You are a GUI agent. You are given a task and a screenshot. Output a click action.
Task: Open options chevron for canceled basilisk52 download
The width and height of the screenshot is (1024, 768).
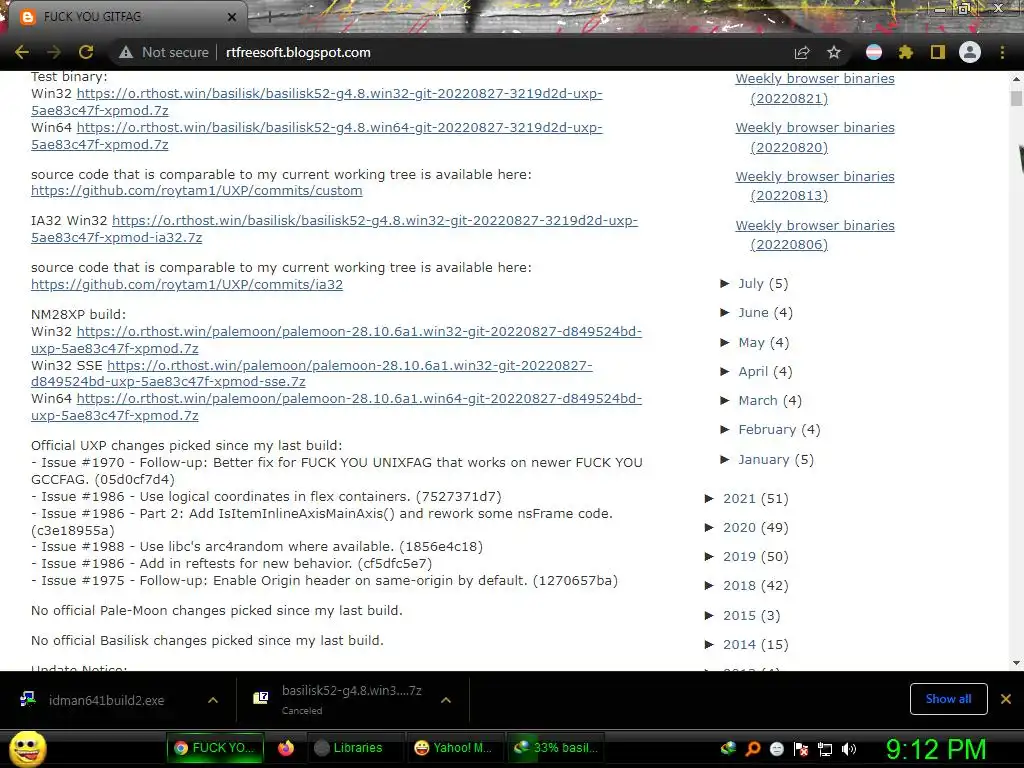pos(446,700)
